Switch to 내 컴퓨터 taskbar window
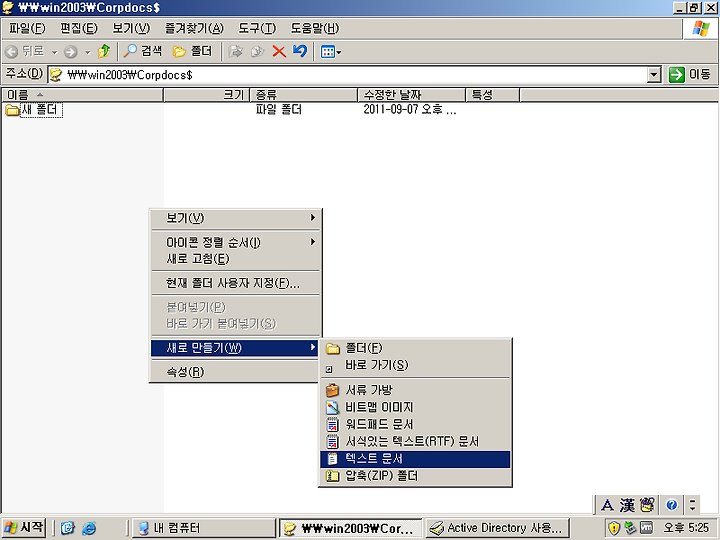720x540 pixels. pos(203,528)
